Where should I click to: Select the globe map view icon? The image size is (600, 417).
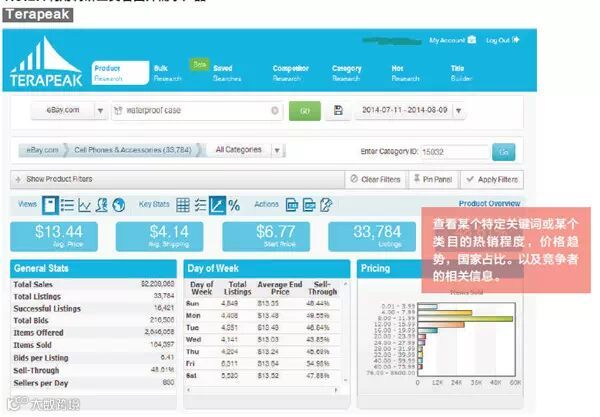(x=119, y=205)
